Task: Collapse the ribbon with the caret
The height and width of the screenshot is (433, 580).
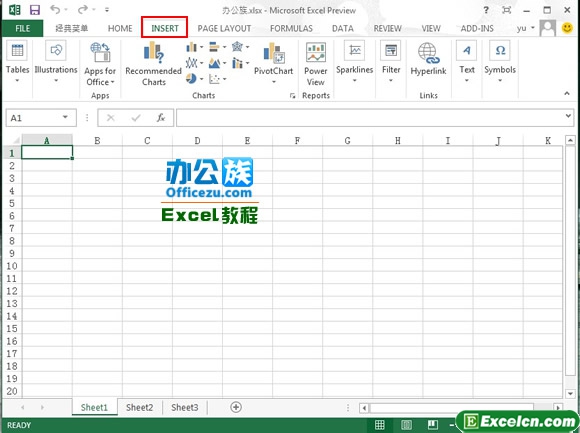Action: 567,94
